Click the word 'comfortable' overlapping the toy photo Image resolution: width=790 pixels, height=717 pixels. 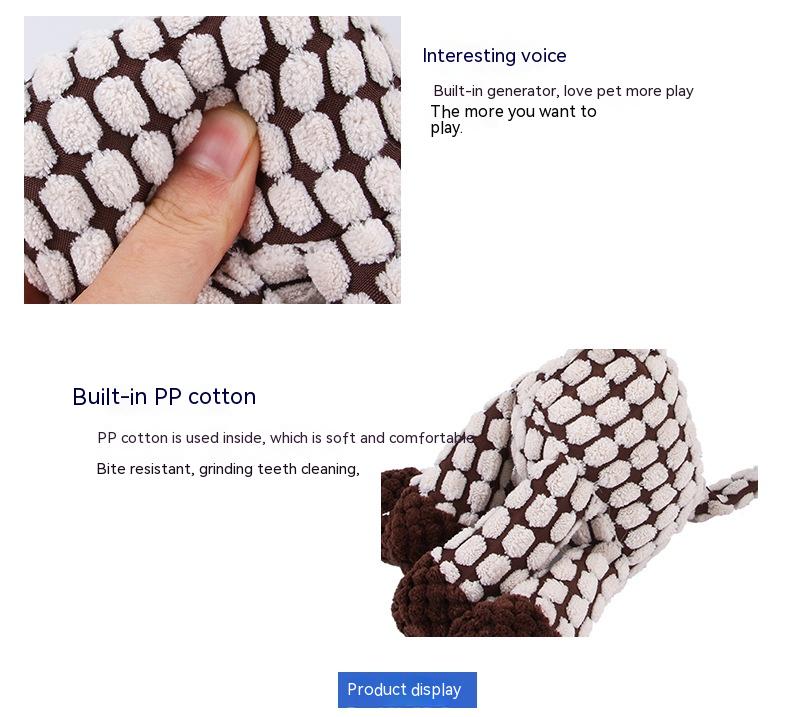432,438
